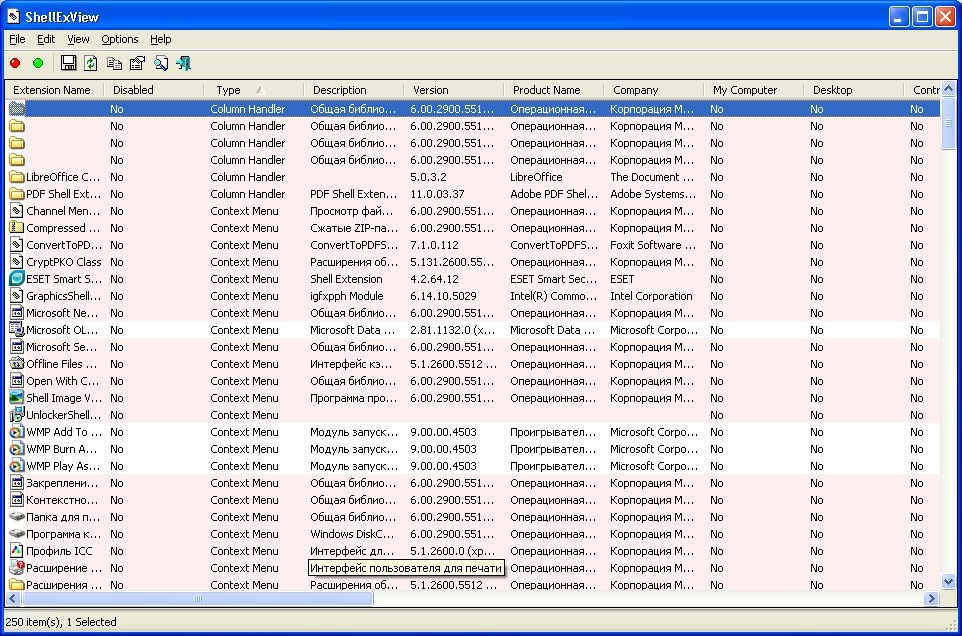This screenshot has height=636, width=962.
Task: Open Properties via the toolbar icon
Action: click(137, 63)
